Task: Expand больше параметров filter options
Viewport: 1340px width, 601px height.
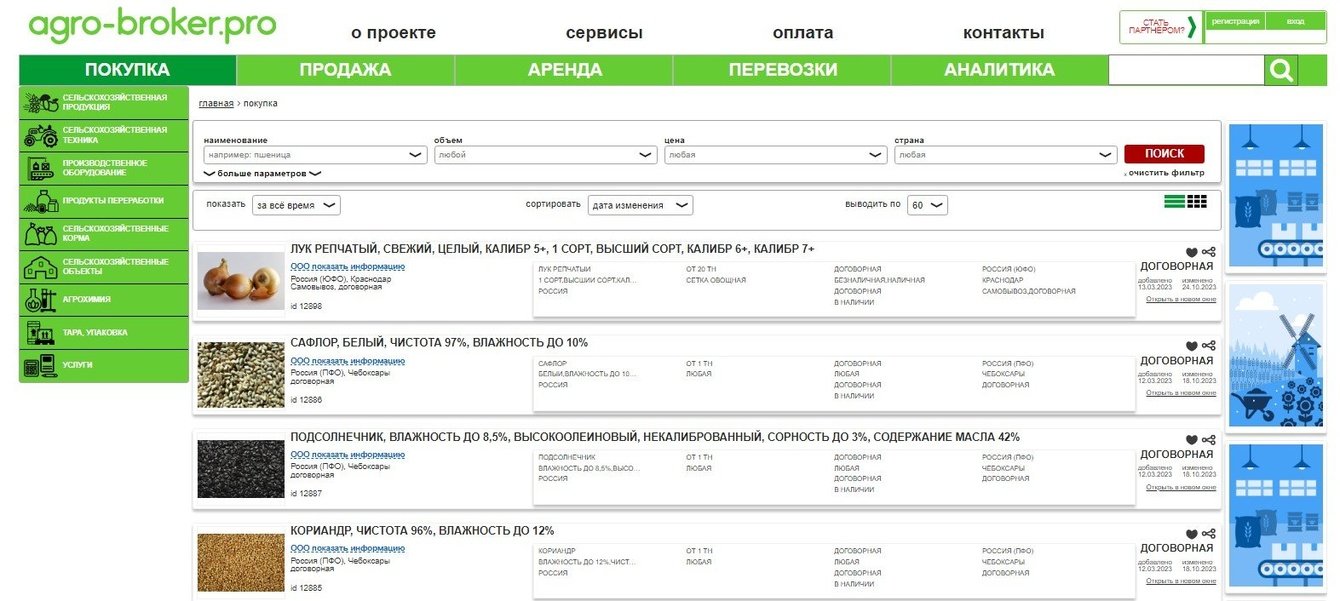Action: coord(262,173)
